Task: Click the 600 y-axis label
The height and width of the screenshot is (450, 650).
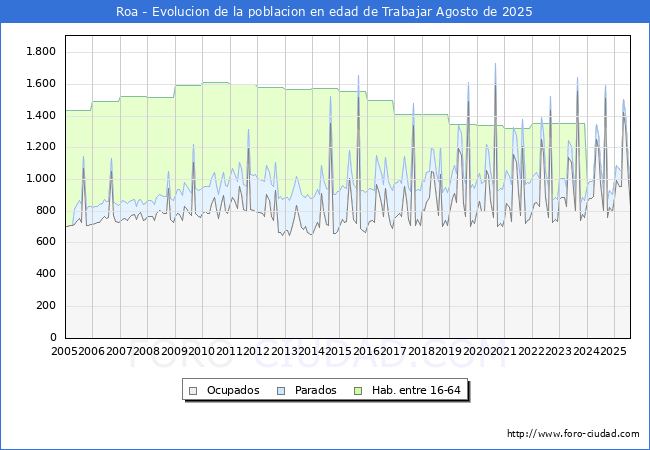Action: pos(46,242)
